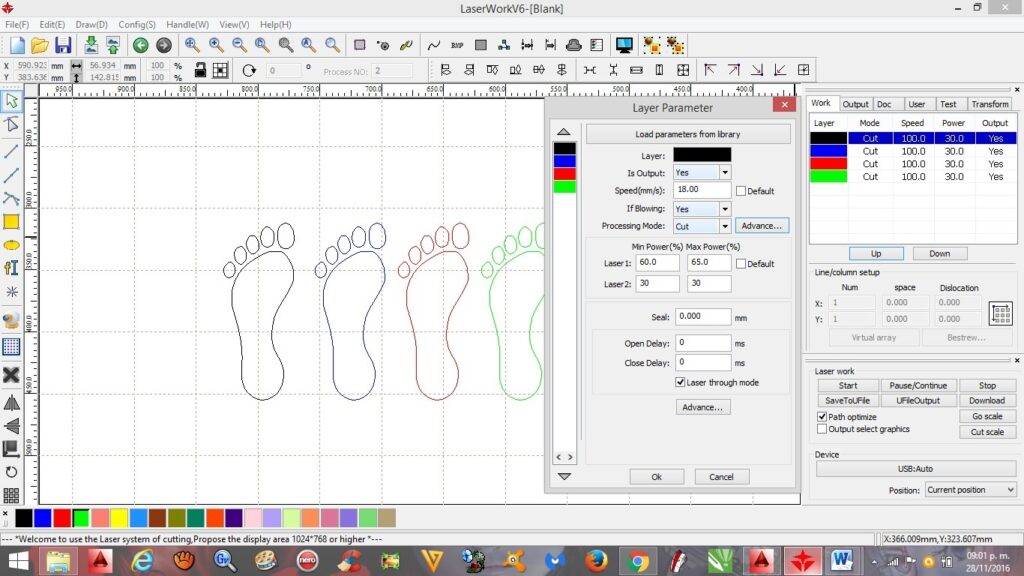Open the Handle(W) menu

(188, 24)
